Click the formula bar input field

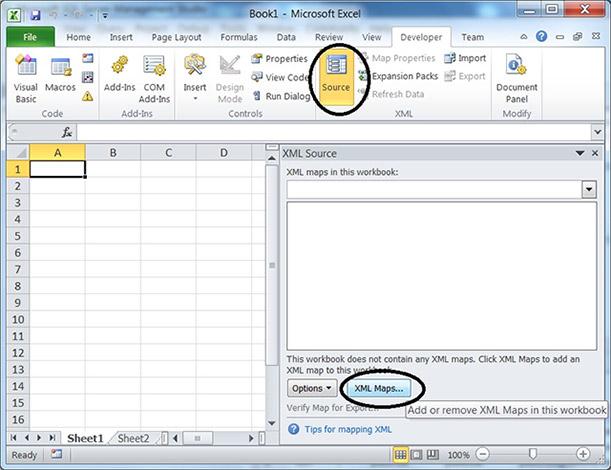pos(330,132)
